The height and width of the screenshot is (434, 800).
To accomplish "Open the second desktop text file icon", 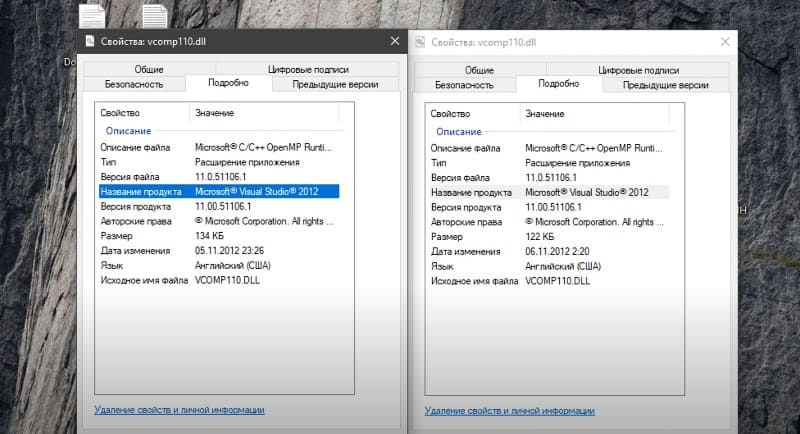I will 155,16.
